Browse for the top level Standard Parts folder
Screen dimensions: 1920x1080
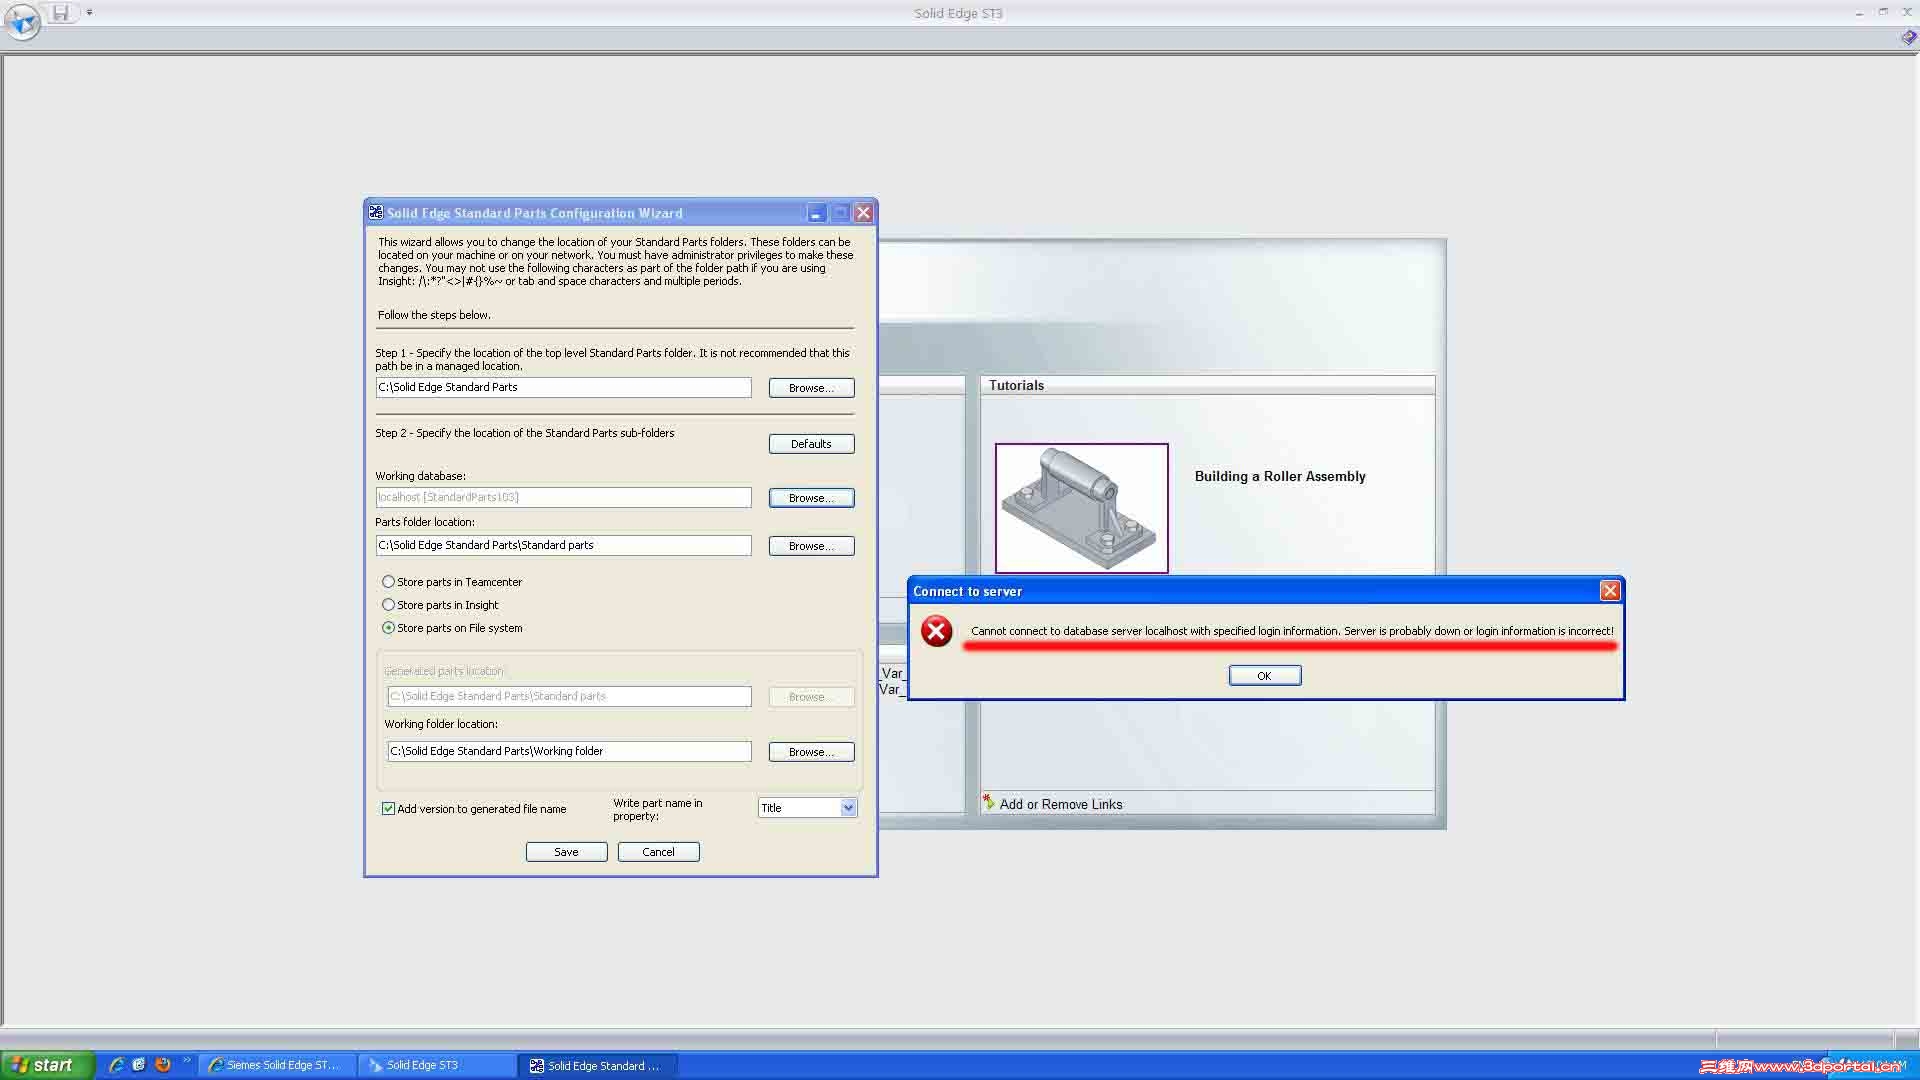point(811,388)
